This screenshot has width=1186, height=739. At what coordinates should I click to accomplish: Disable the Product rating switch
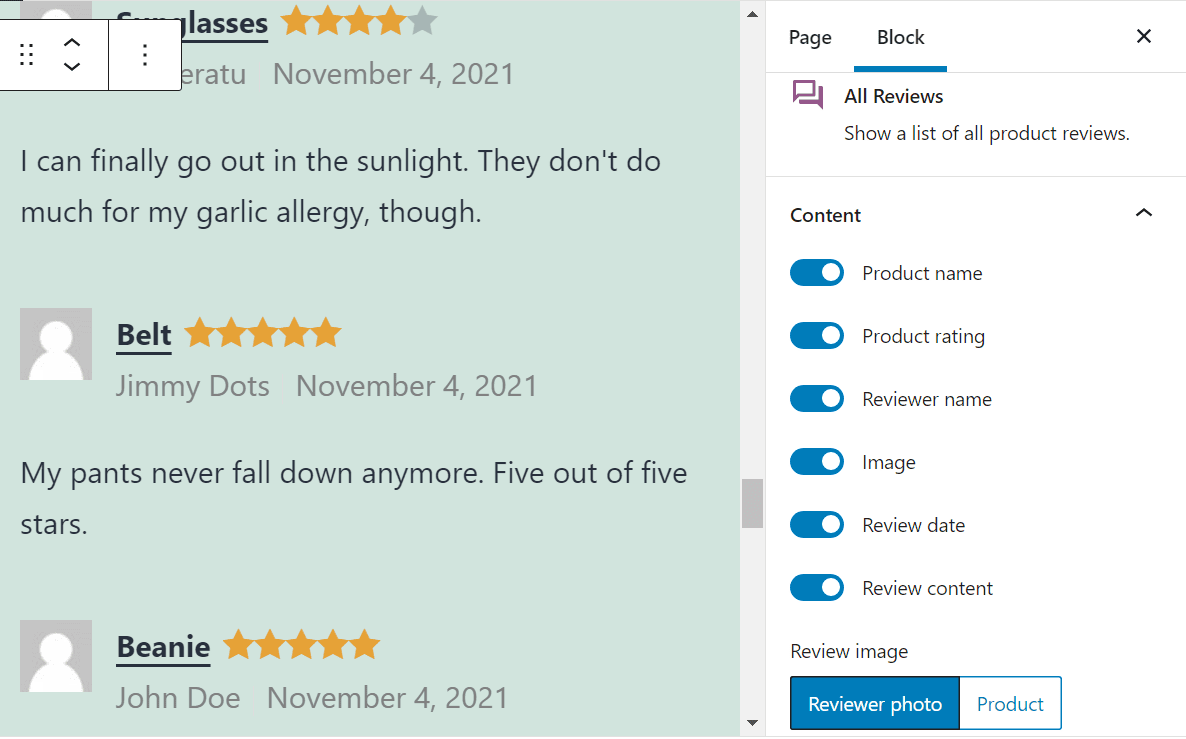coord(817,336)
